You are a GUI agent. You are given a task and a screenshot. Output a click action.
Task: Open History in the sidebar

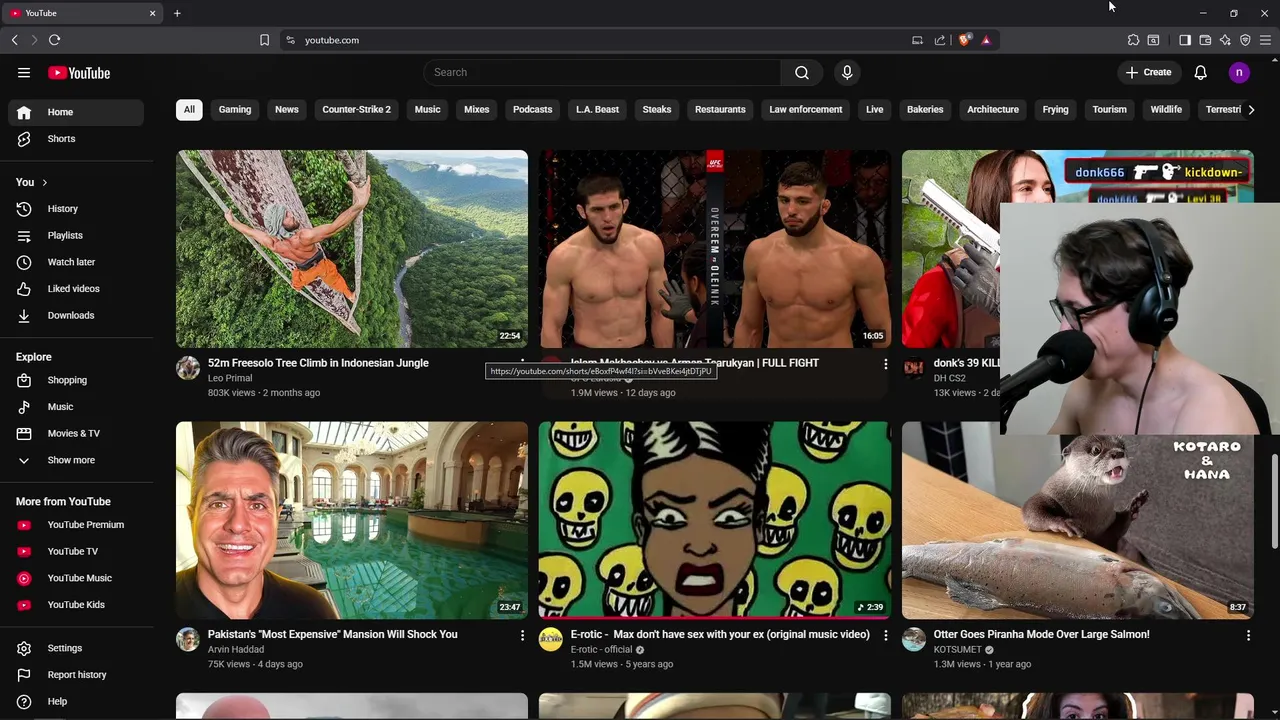click(76, 209)
